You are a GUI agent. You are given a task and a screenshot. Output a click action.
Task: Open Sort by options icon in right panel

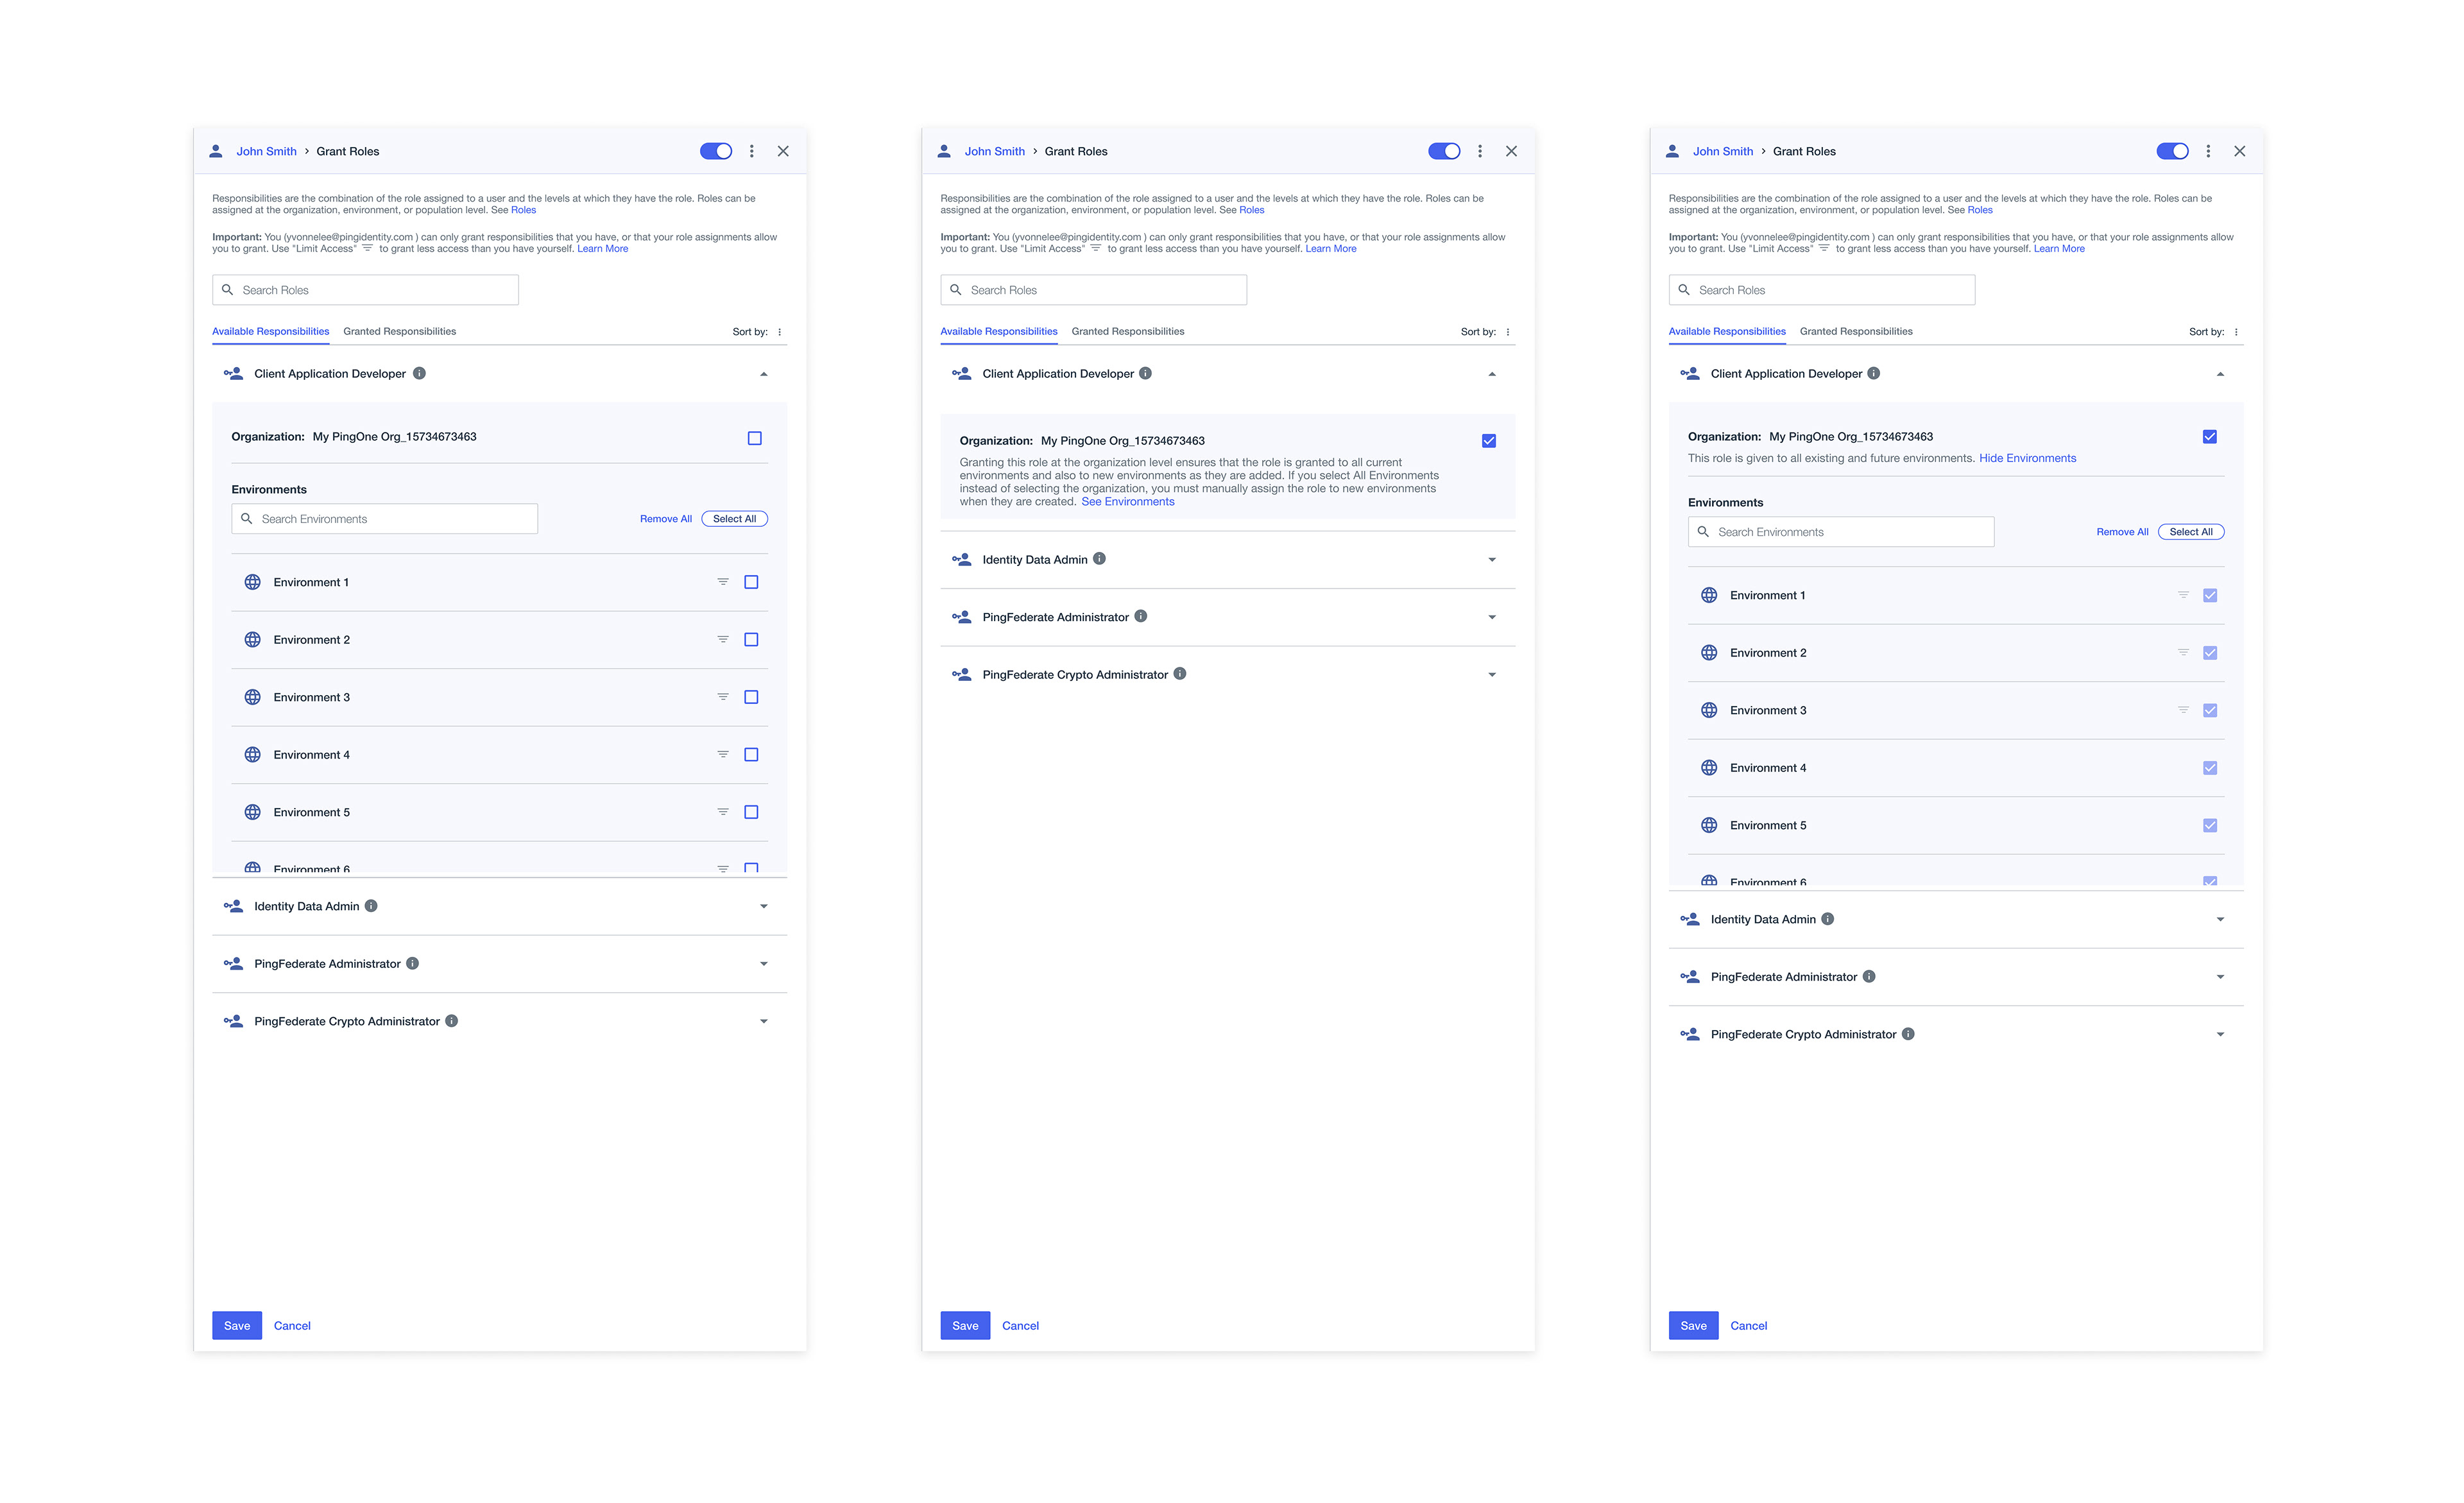pyautogui.click(x=2236, y=332)
